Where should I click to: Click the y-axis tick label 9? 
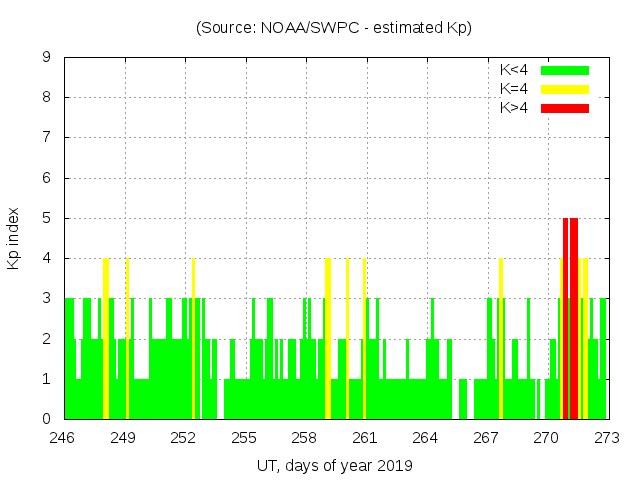click(x=47, y=58)
